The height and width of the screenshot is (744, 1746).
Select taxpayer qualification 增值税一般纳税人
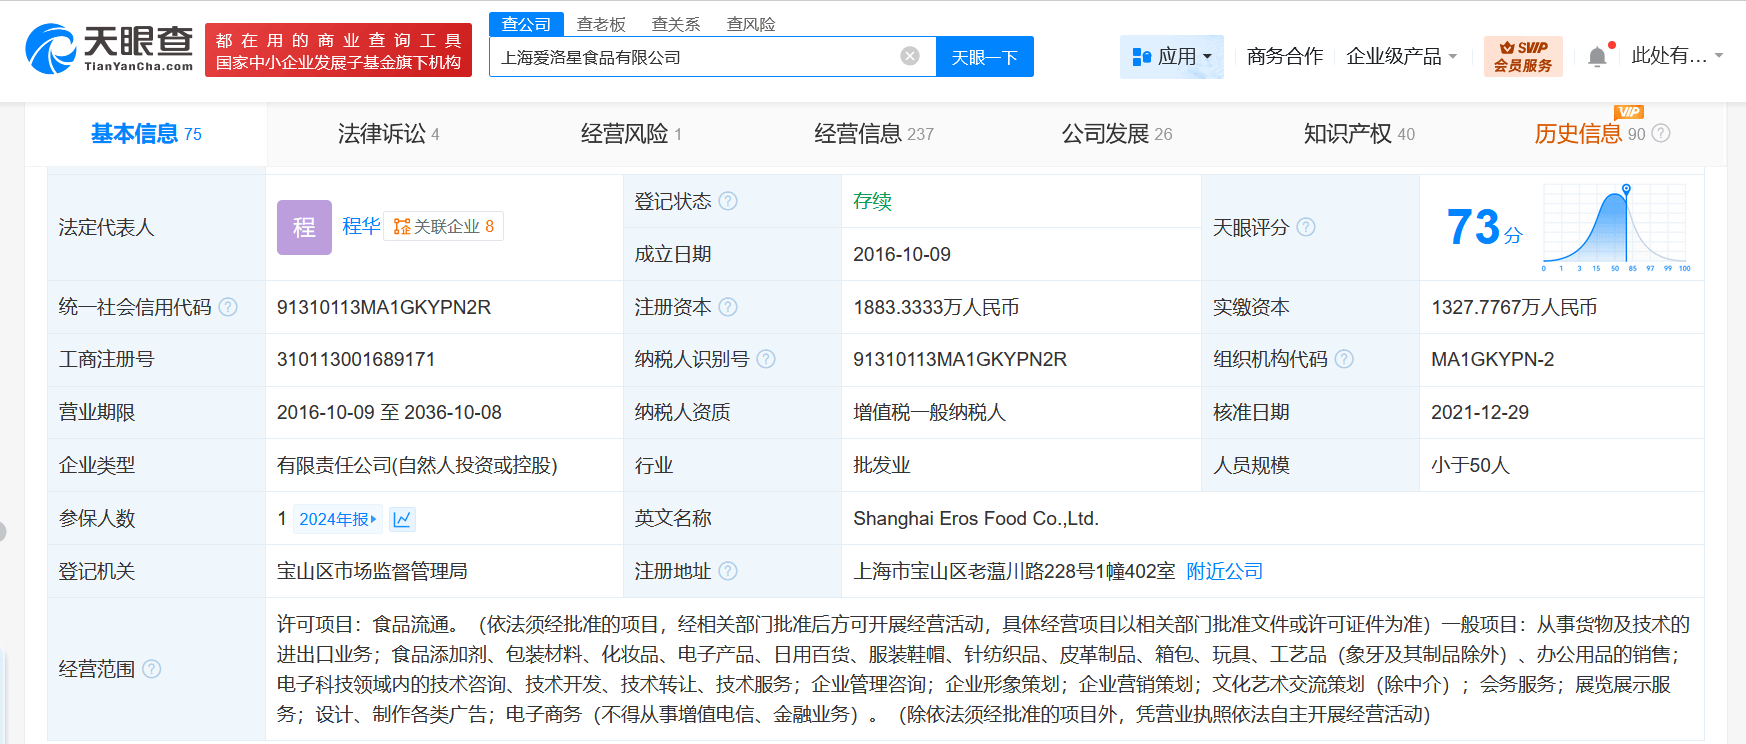tap(929, 412)
